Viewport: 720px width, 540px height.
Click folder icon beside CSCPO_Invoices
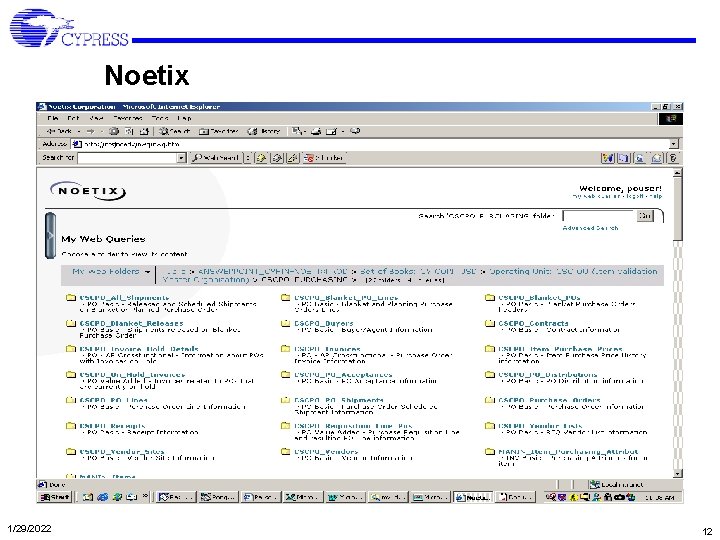tap(286, 349)
